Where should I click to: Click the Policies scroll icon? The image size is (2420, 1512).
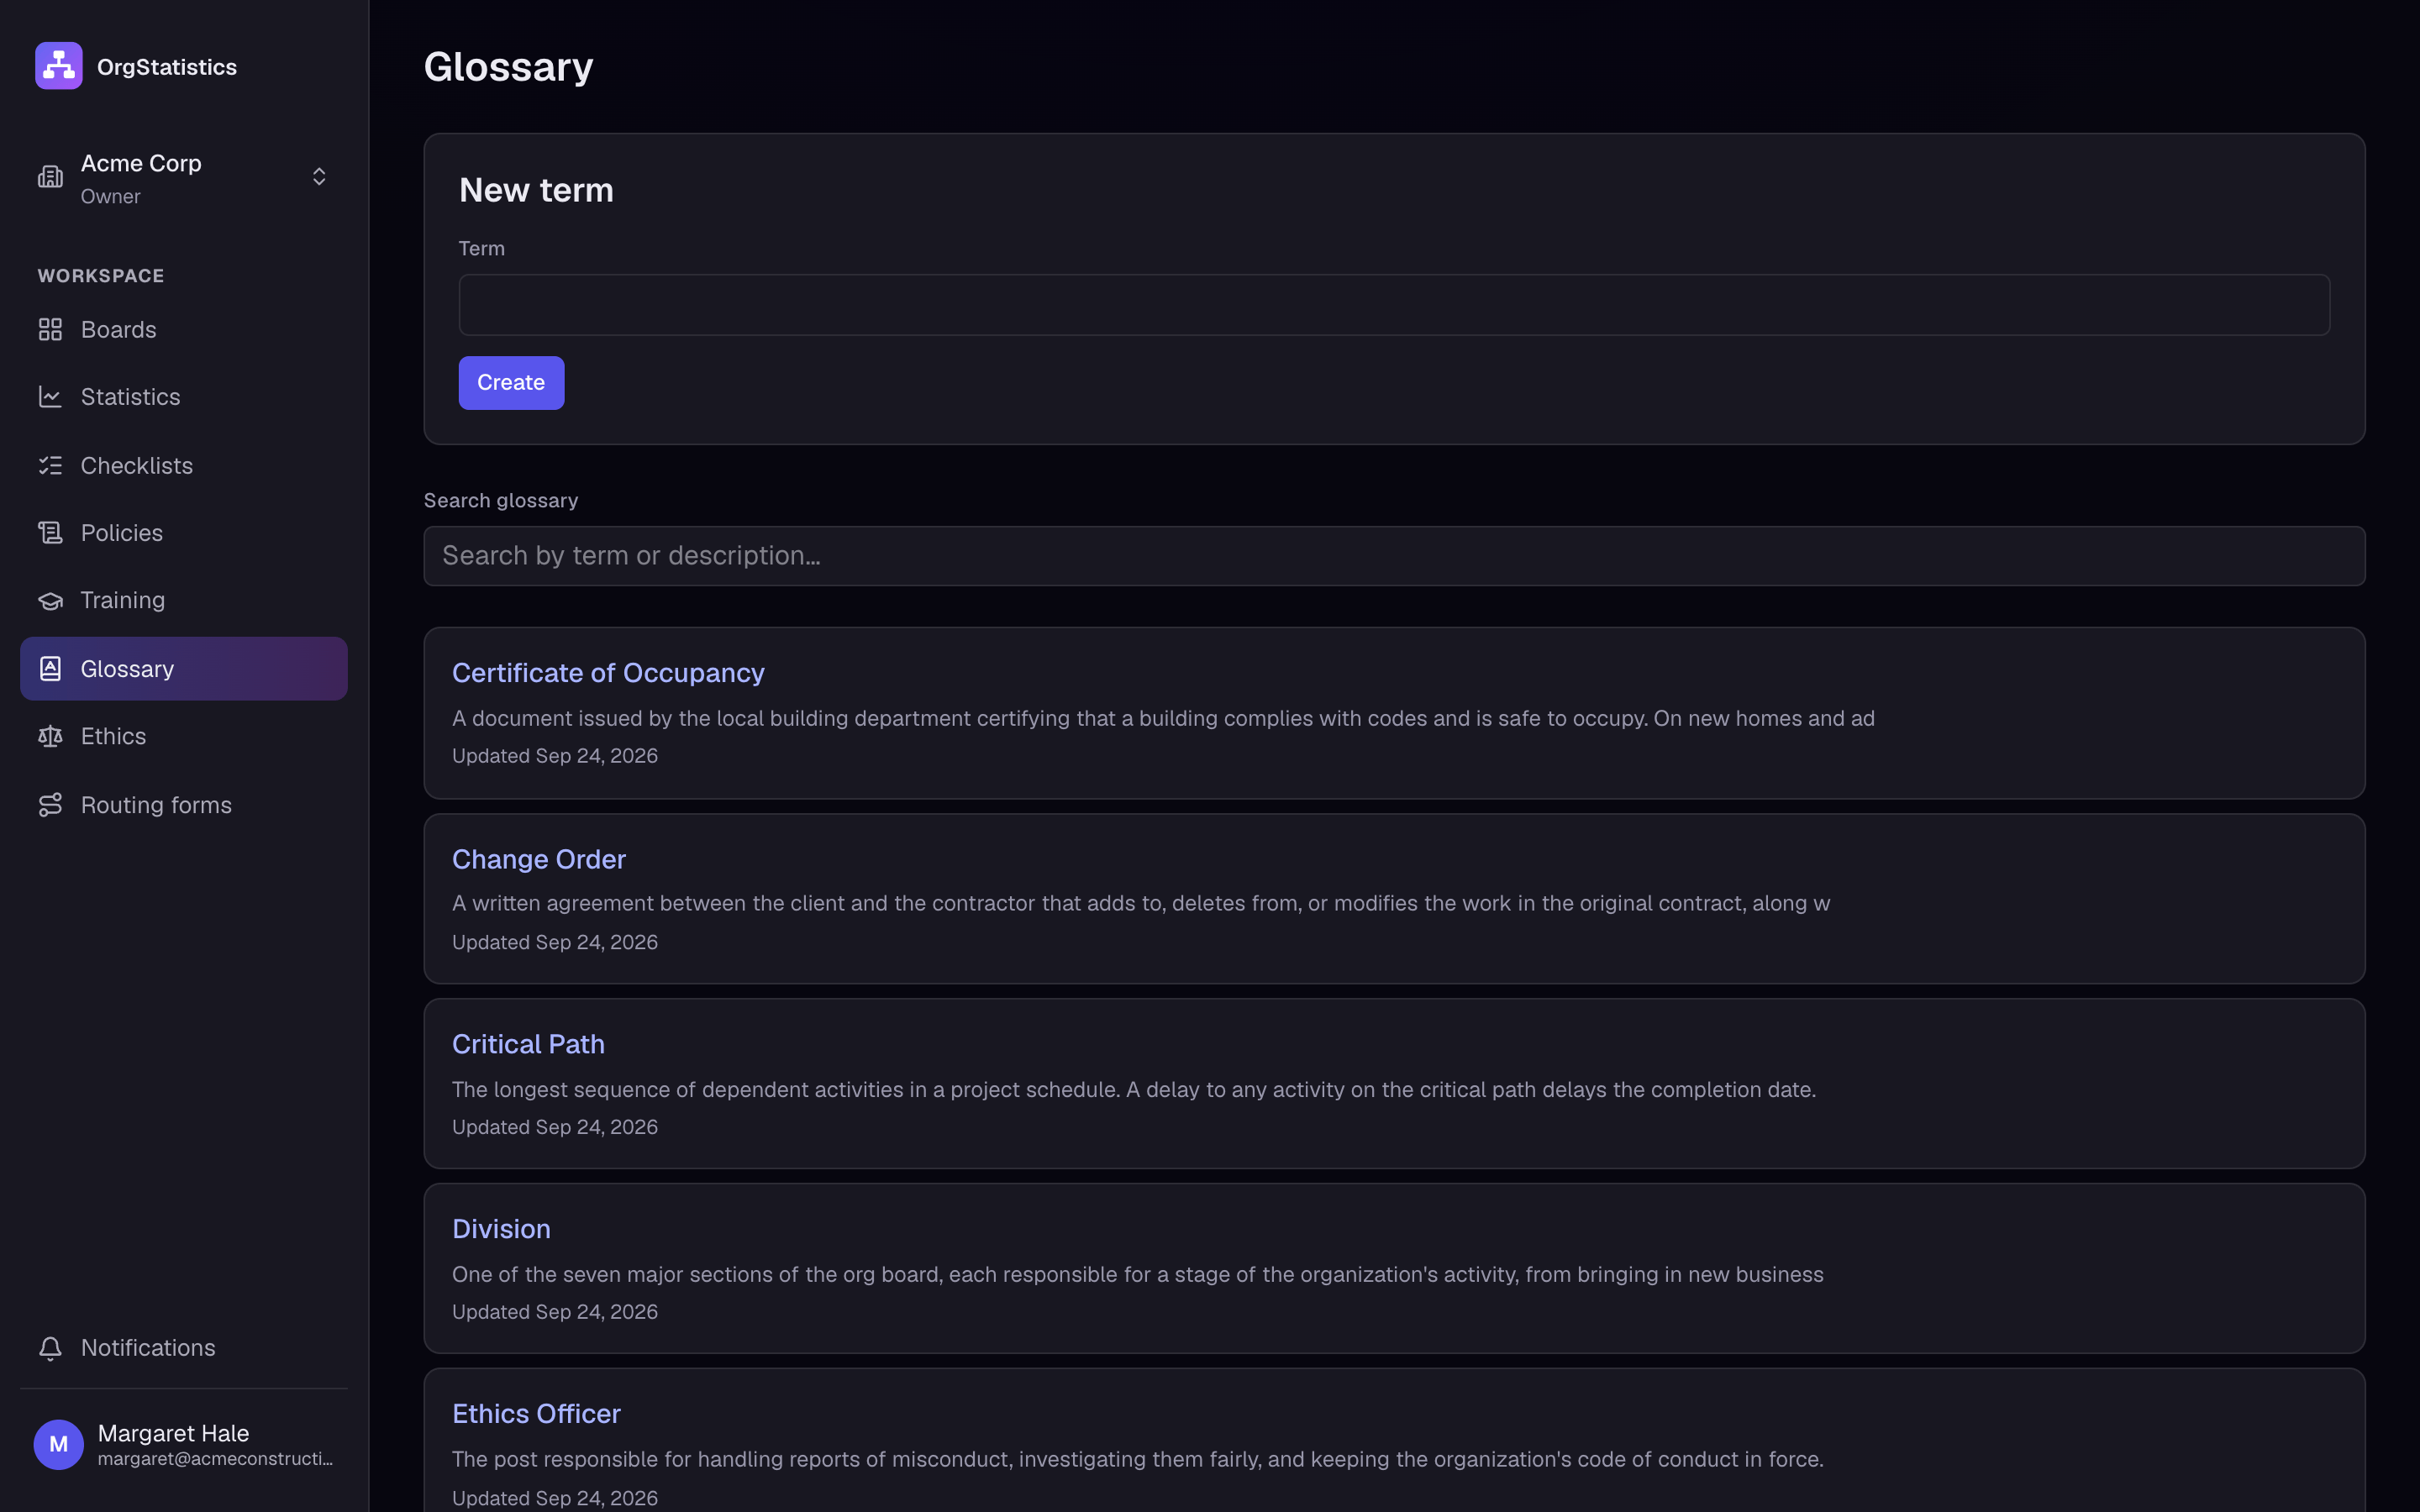(x=50, y=533)
